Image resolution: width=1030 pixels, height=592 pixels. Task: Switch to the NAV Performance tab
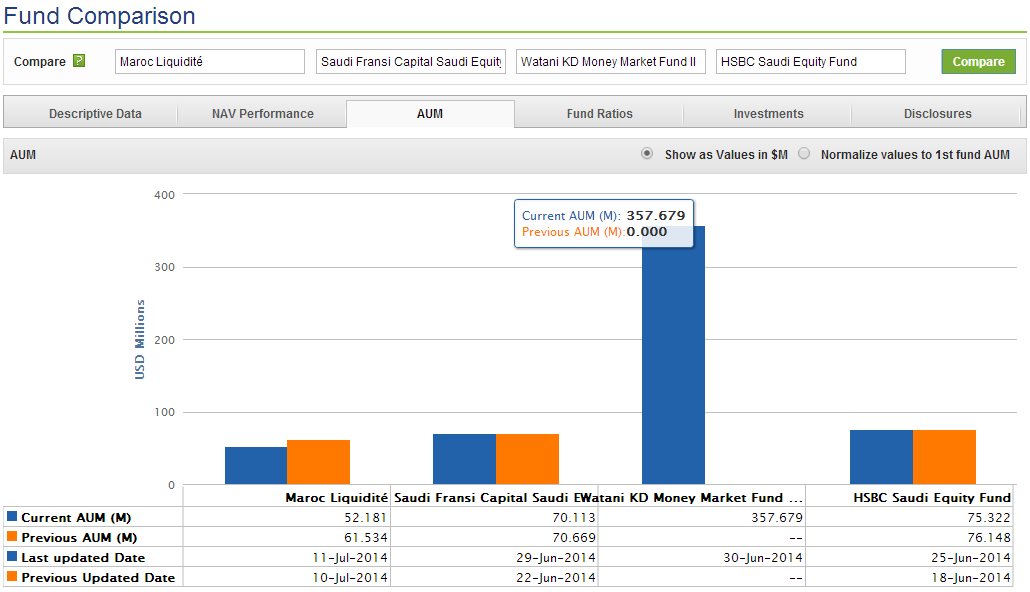(263, 114)
